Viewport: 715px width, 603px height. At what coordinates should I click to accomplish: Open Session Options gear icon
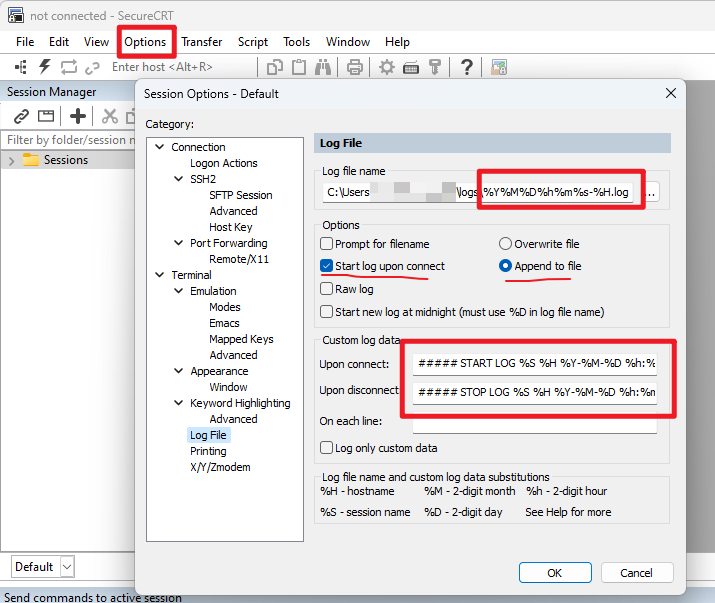(x=387, y=67)
